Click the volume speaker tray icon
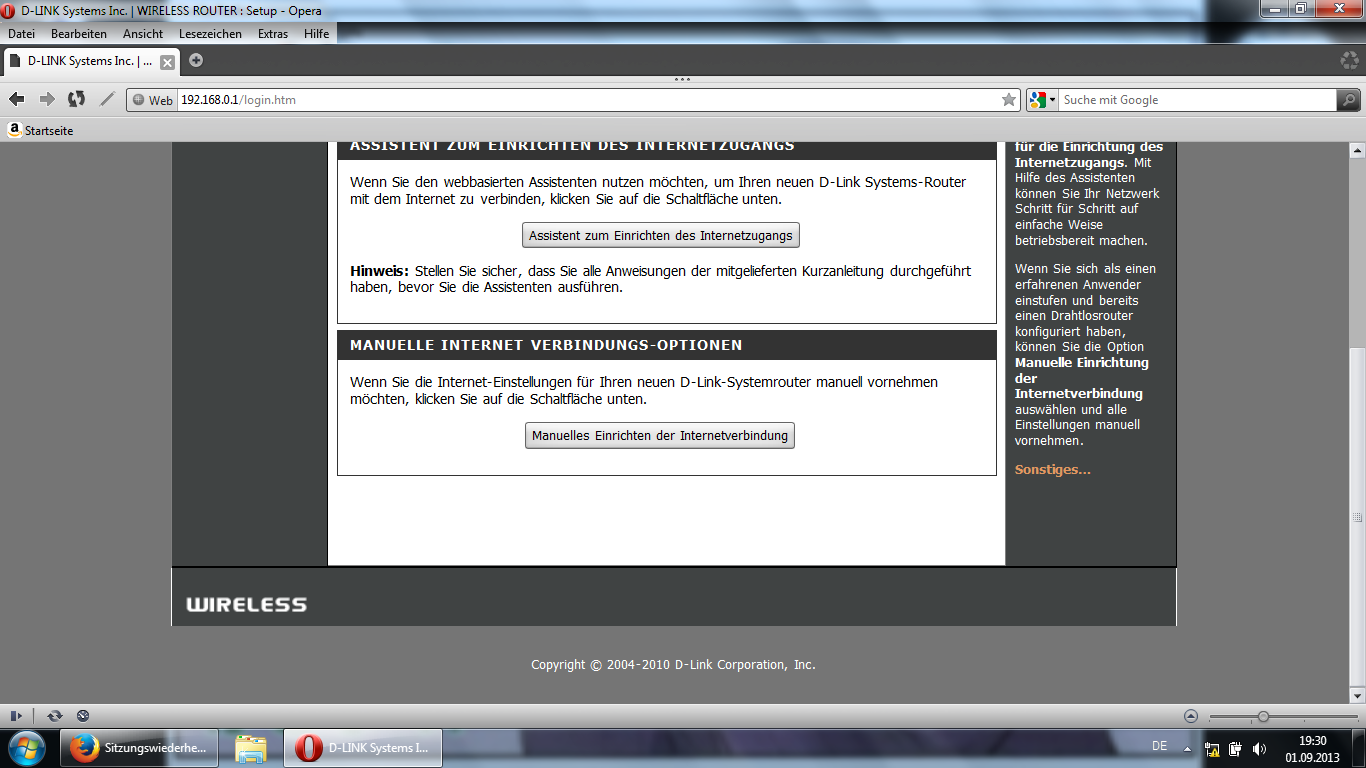1366x768 pixels. pyautogui.click(x=1259, y=748)
